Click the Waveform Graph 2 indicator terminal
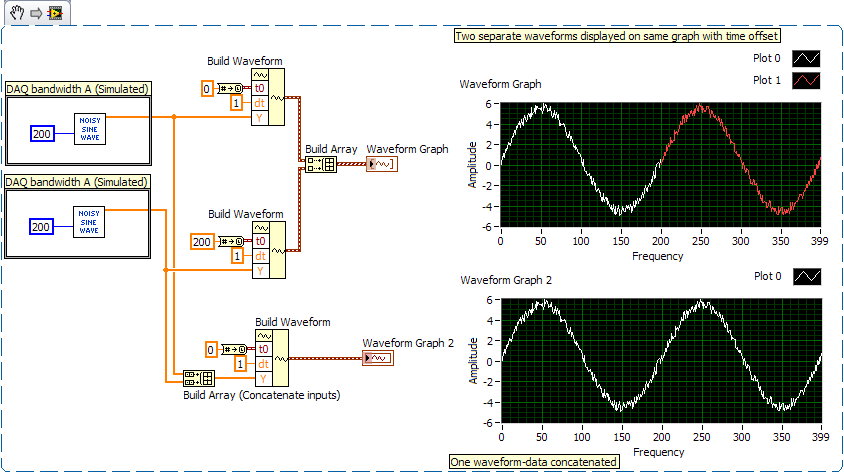Screen dimensions: 844x473 point(378,358)
